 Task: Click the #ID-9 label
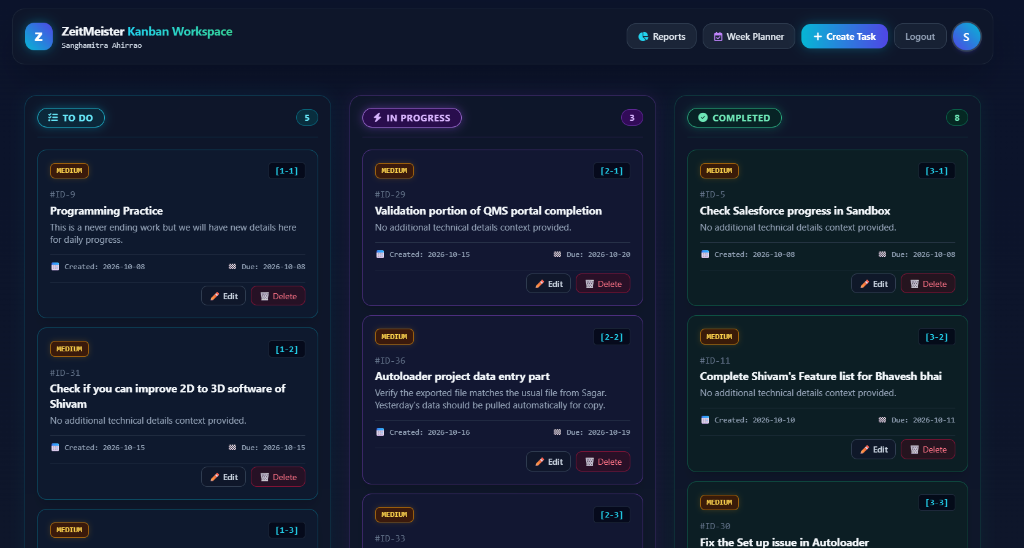click(x=63, y=195)
